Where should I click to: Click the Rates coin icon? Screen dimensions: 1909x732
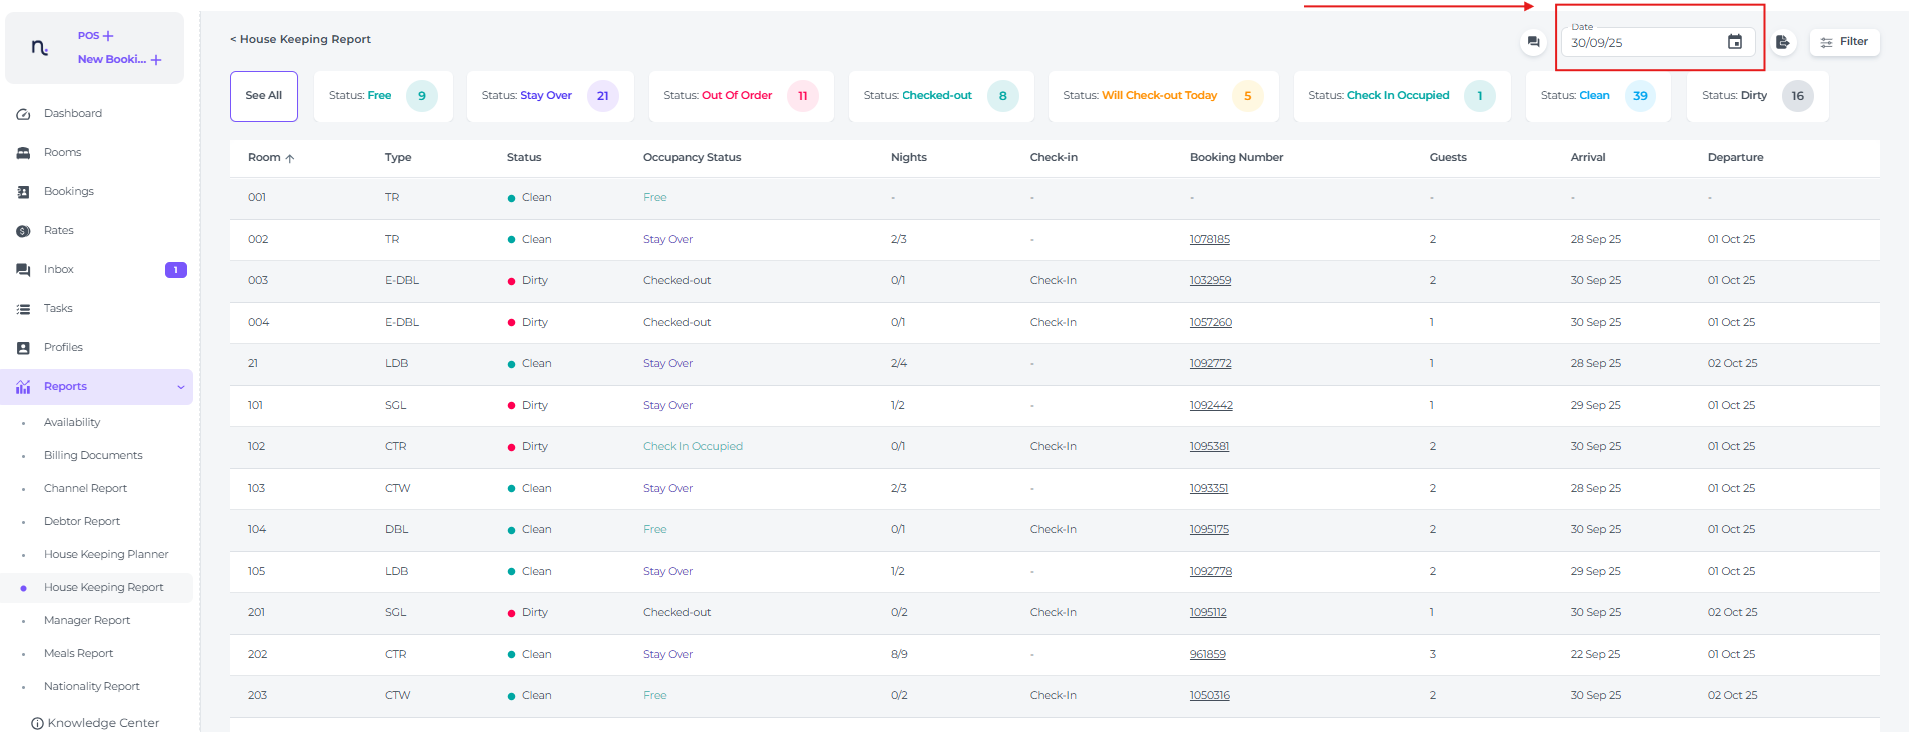[x=23, y=231]
